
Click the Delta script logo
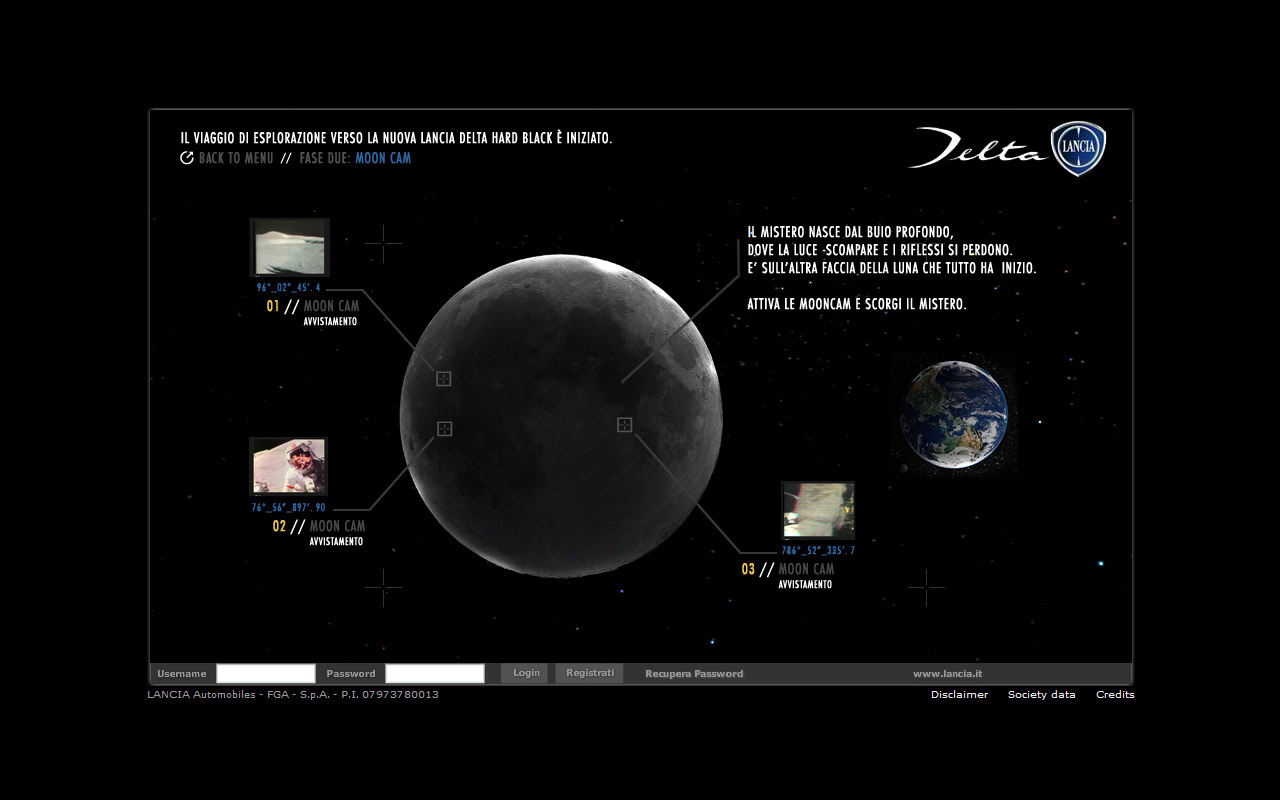[x=977, y=148]
